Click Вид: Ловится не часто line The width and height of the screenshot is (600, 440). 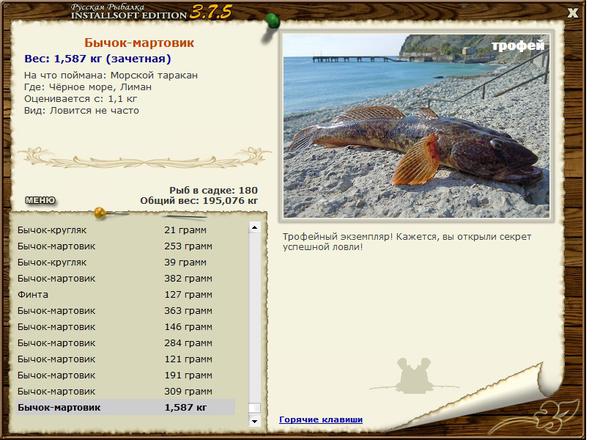pyautogui.click(x=82, y=111)
